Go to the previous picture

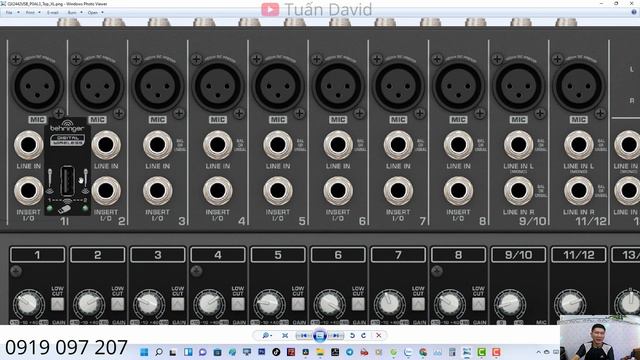[304, 336]
